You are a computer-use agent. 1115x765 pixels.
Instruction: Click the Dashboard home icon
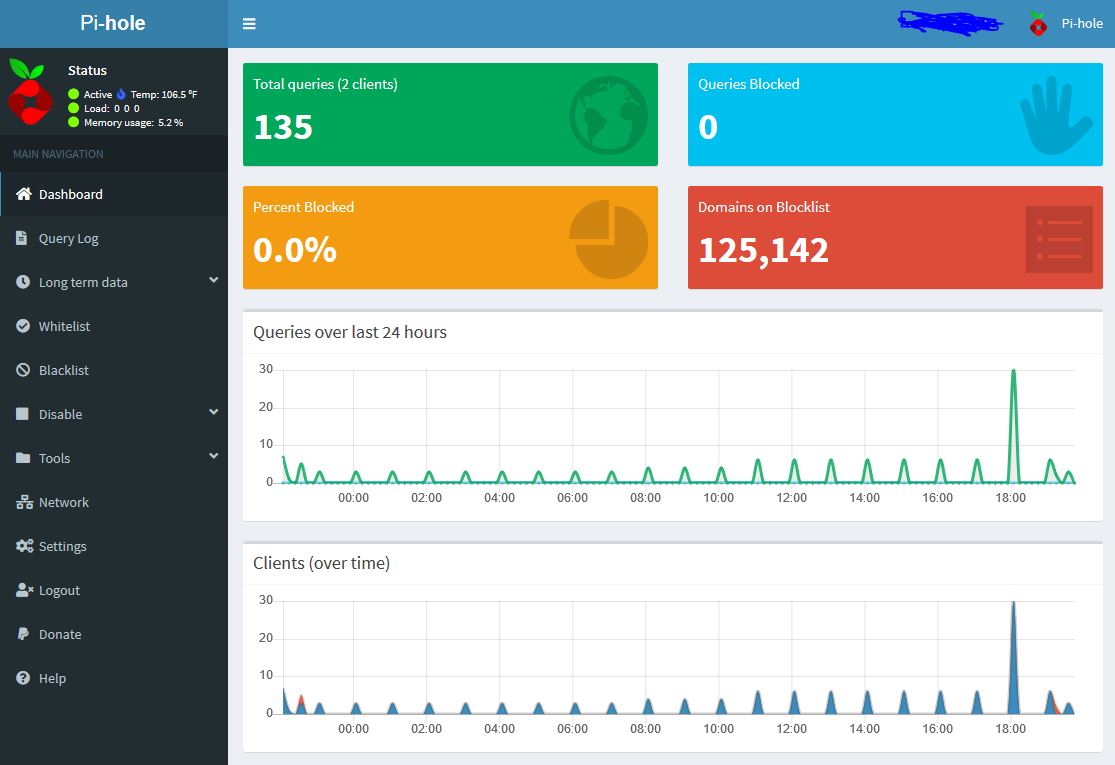[x=24, y=194]
